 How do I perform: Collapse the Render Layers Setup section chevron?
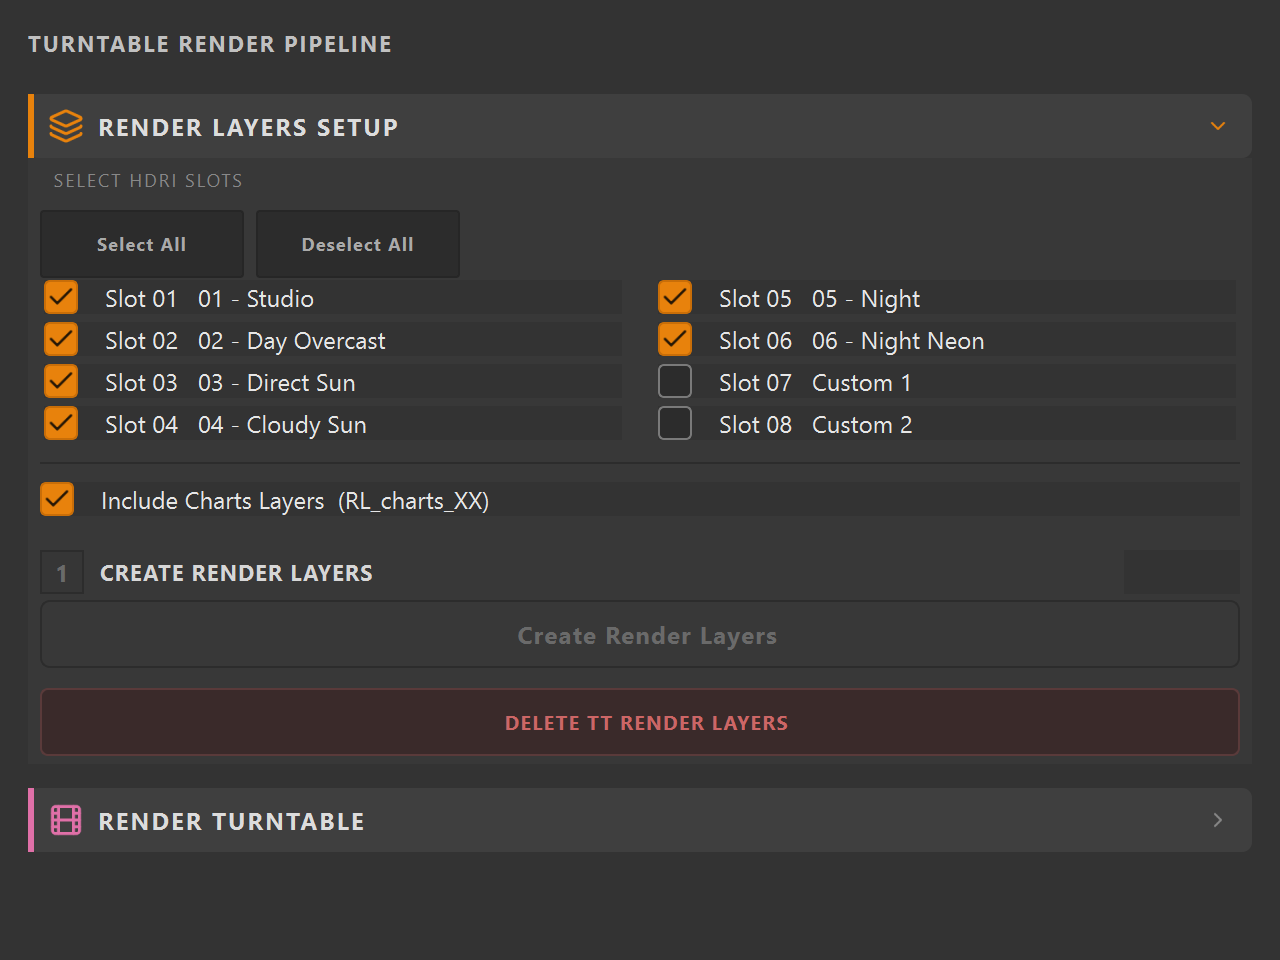pos(1218,126)
